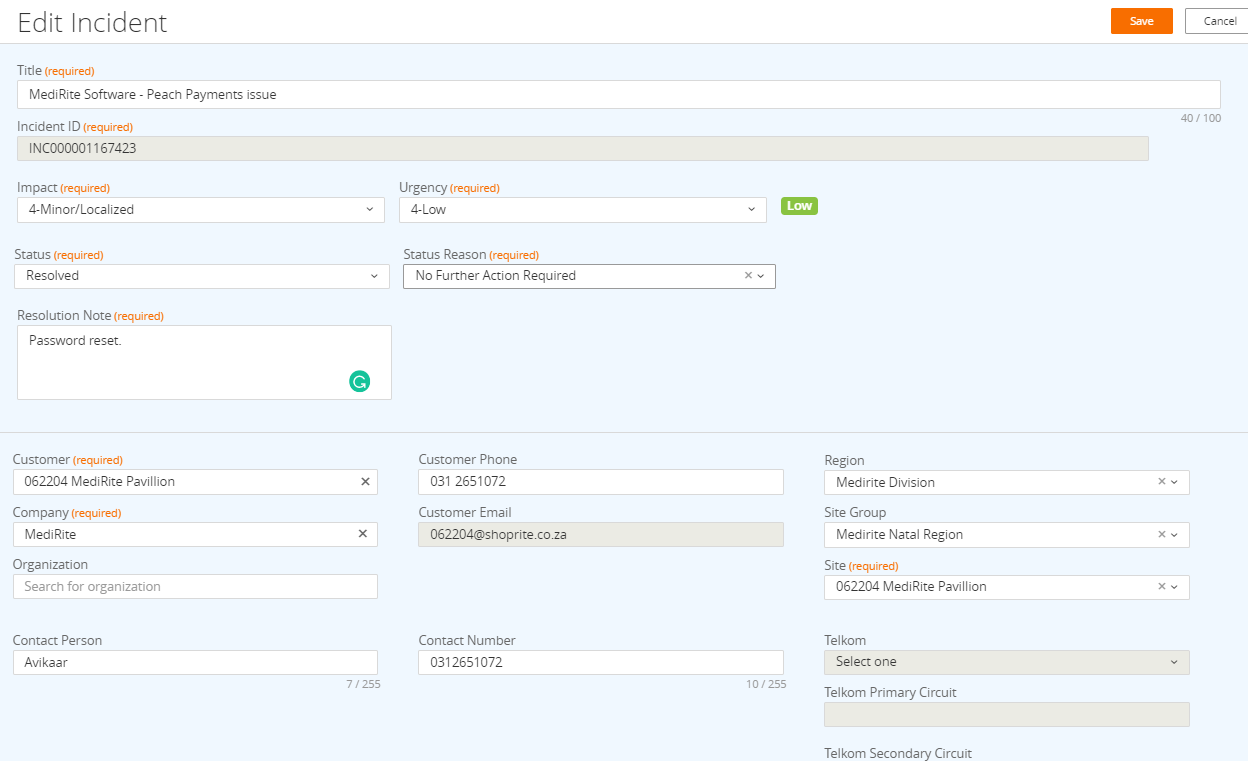Click the Telkom Secondary Circuit label

[x=898, y=753]
